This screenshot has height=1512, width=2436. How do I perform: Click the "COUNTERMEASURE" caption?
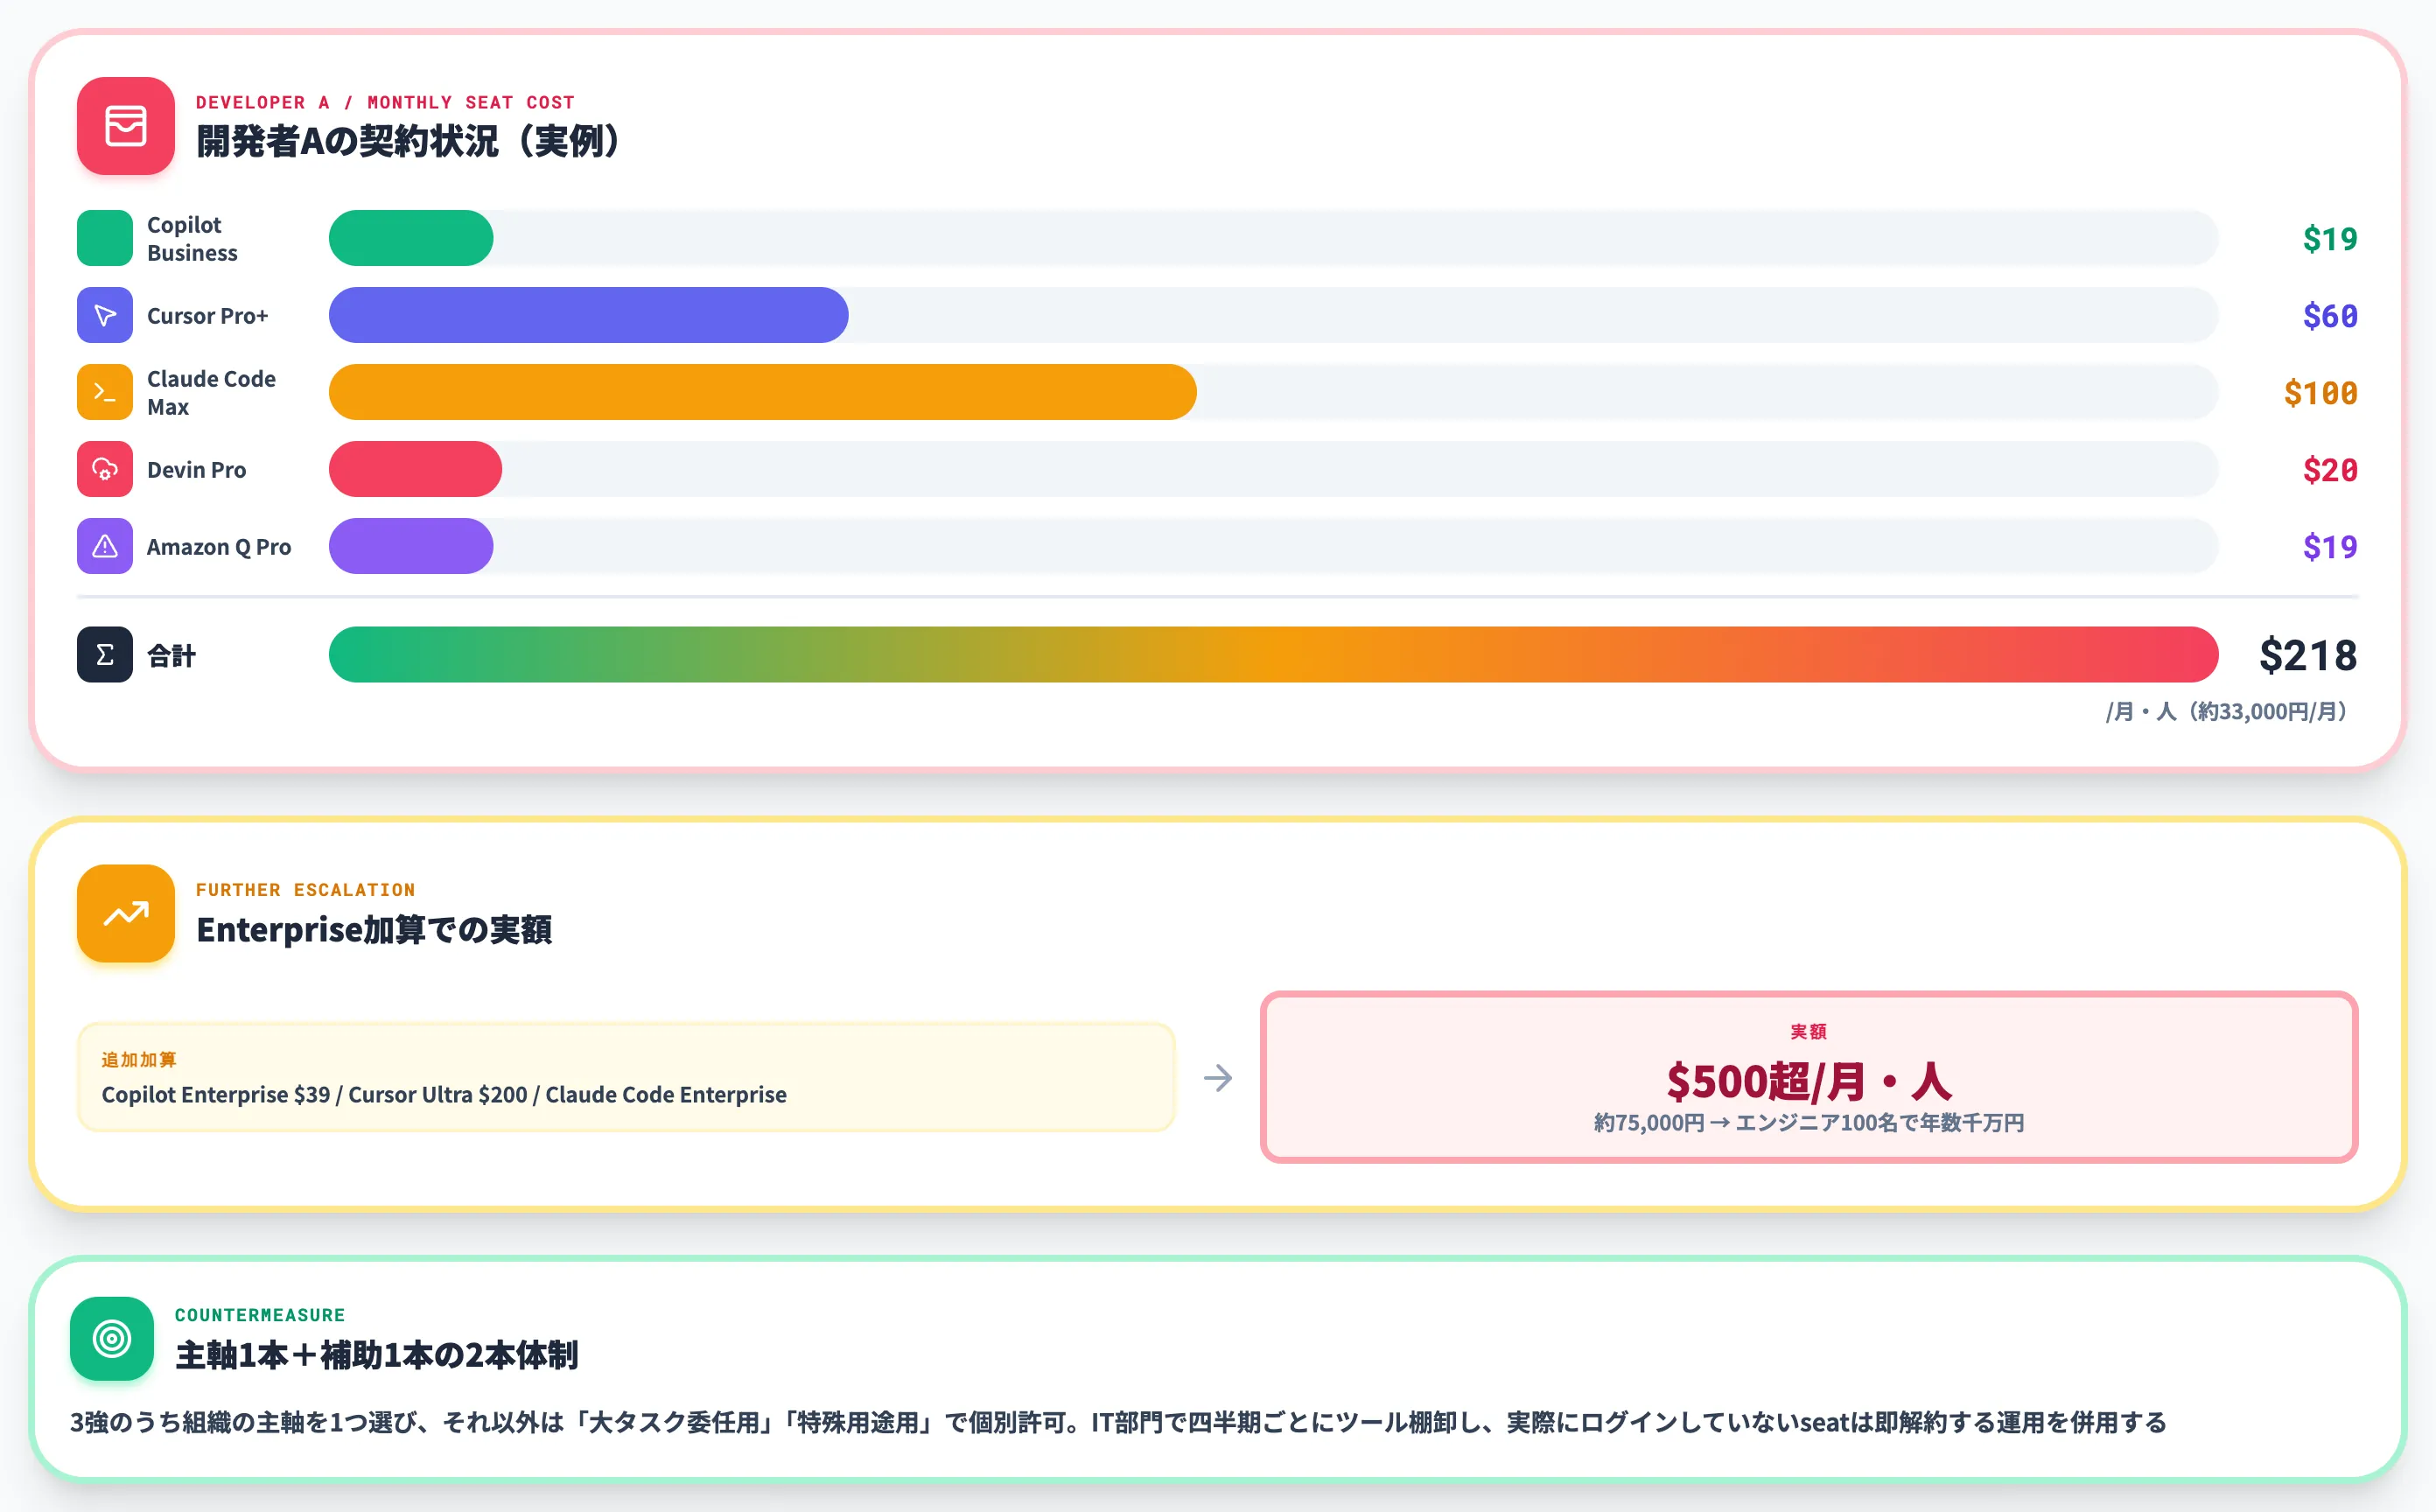pos(260,1315)
